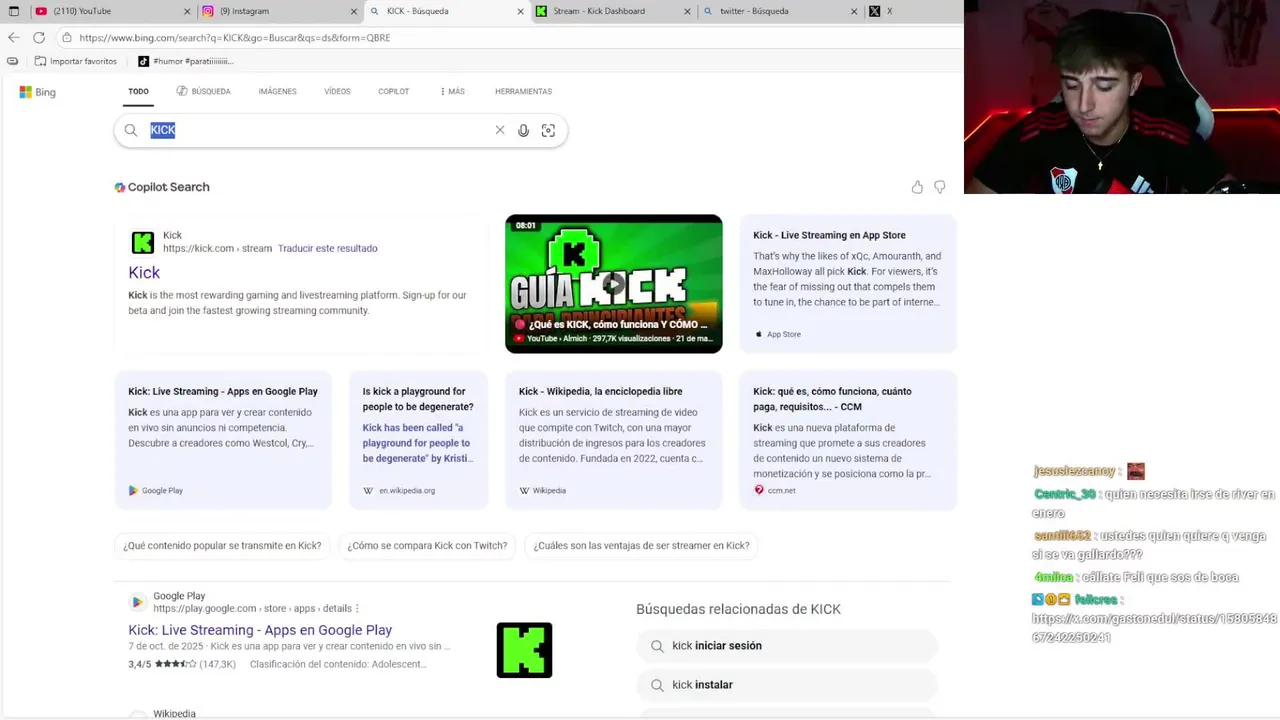Click the Copilot Search heading
Viewport: 1280px width, 720px height.
click(162, 187)
